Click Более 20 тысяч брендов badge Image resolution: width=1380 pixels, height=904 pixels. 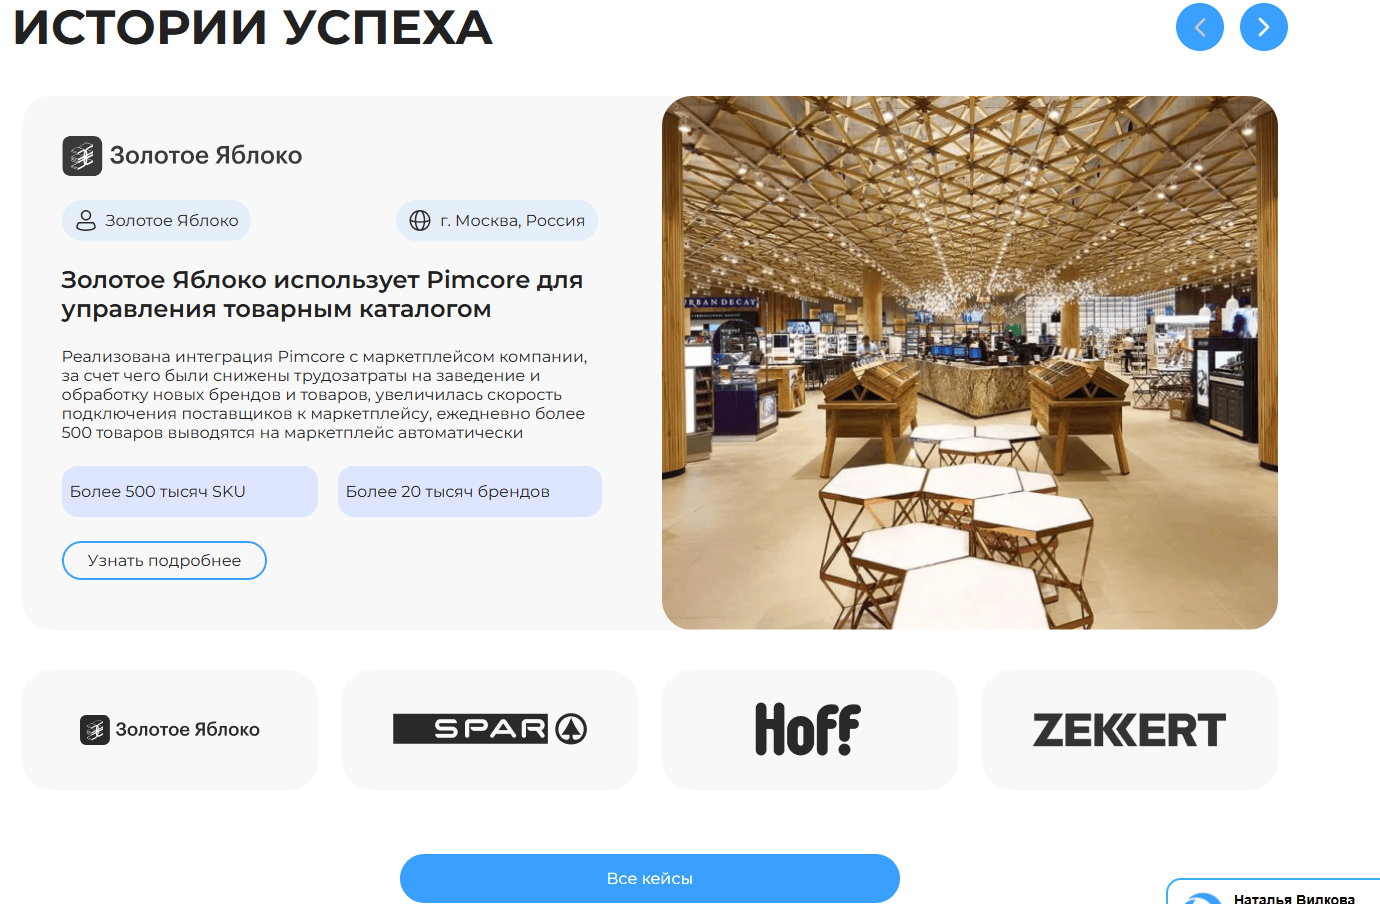click(470, 491)
